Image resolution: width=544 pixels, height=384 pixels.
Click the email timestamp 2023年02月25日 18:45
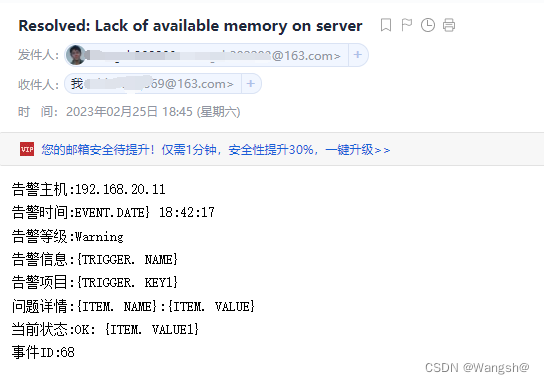coord(129,112)
